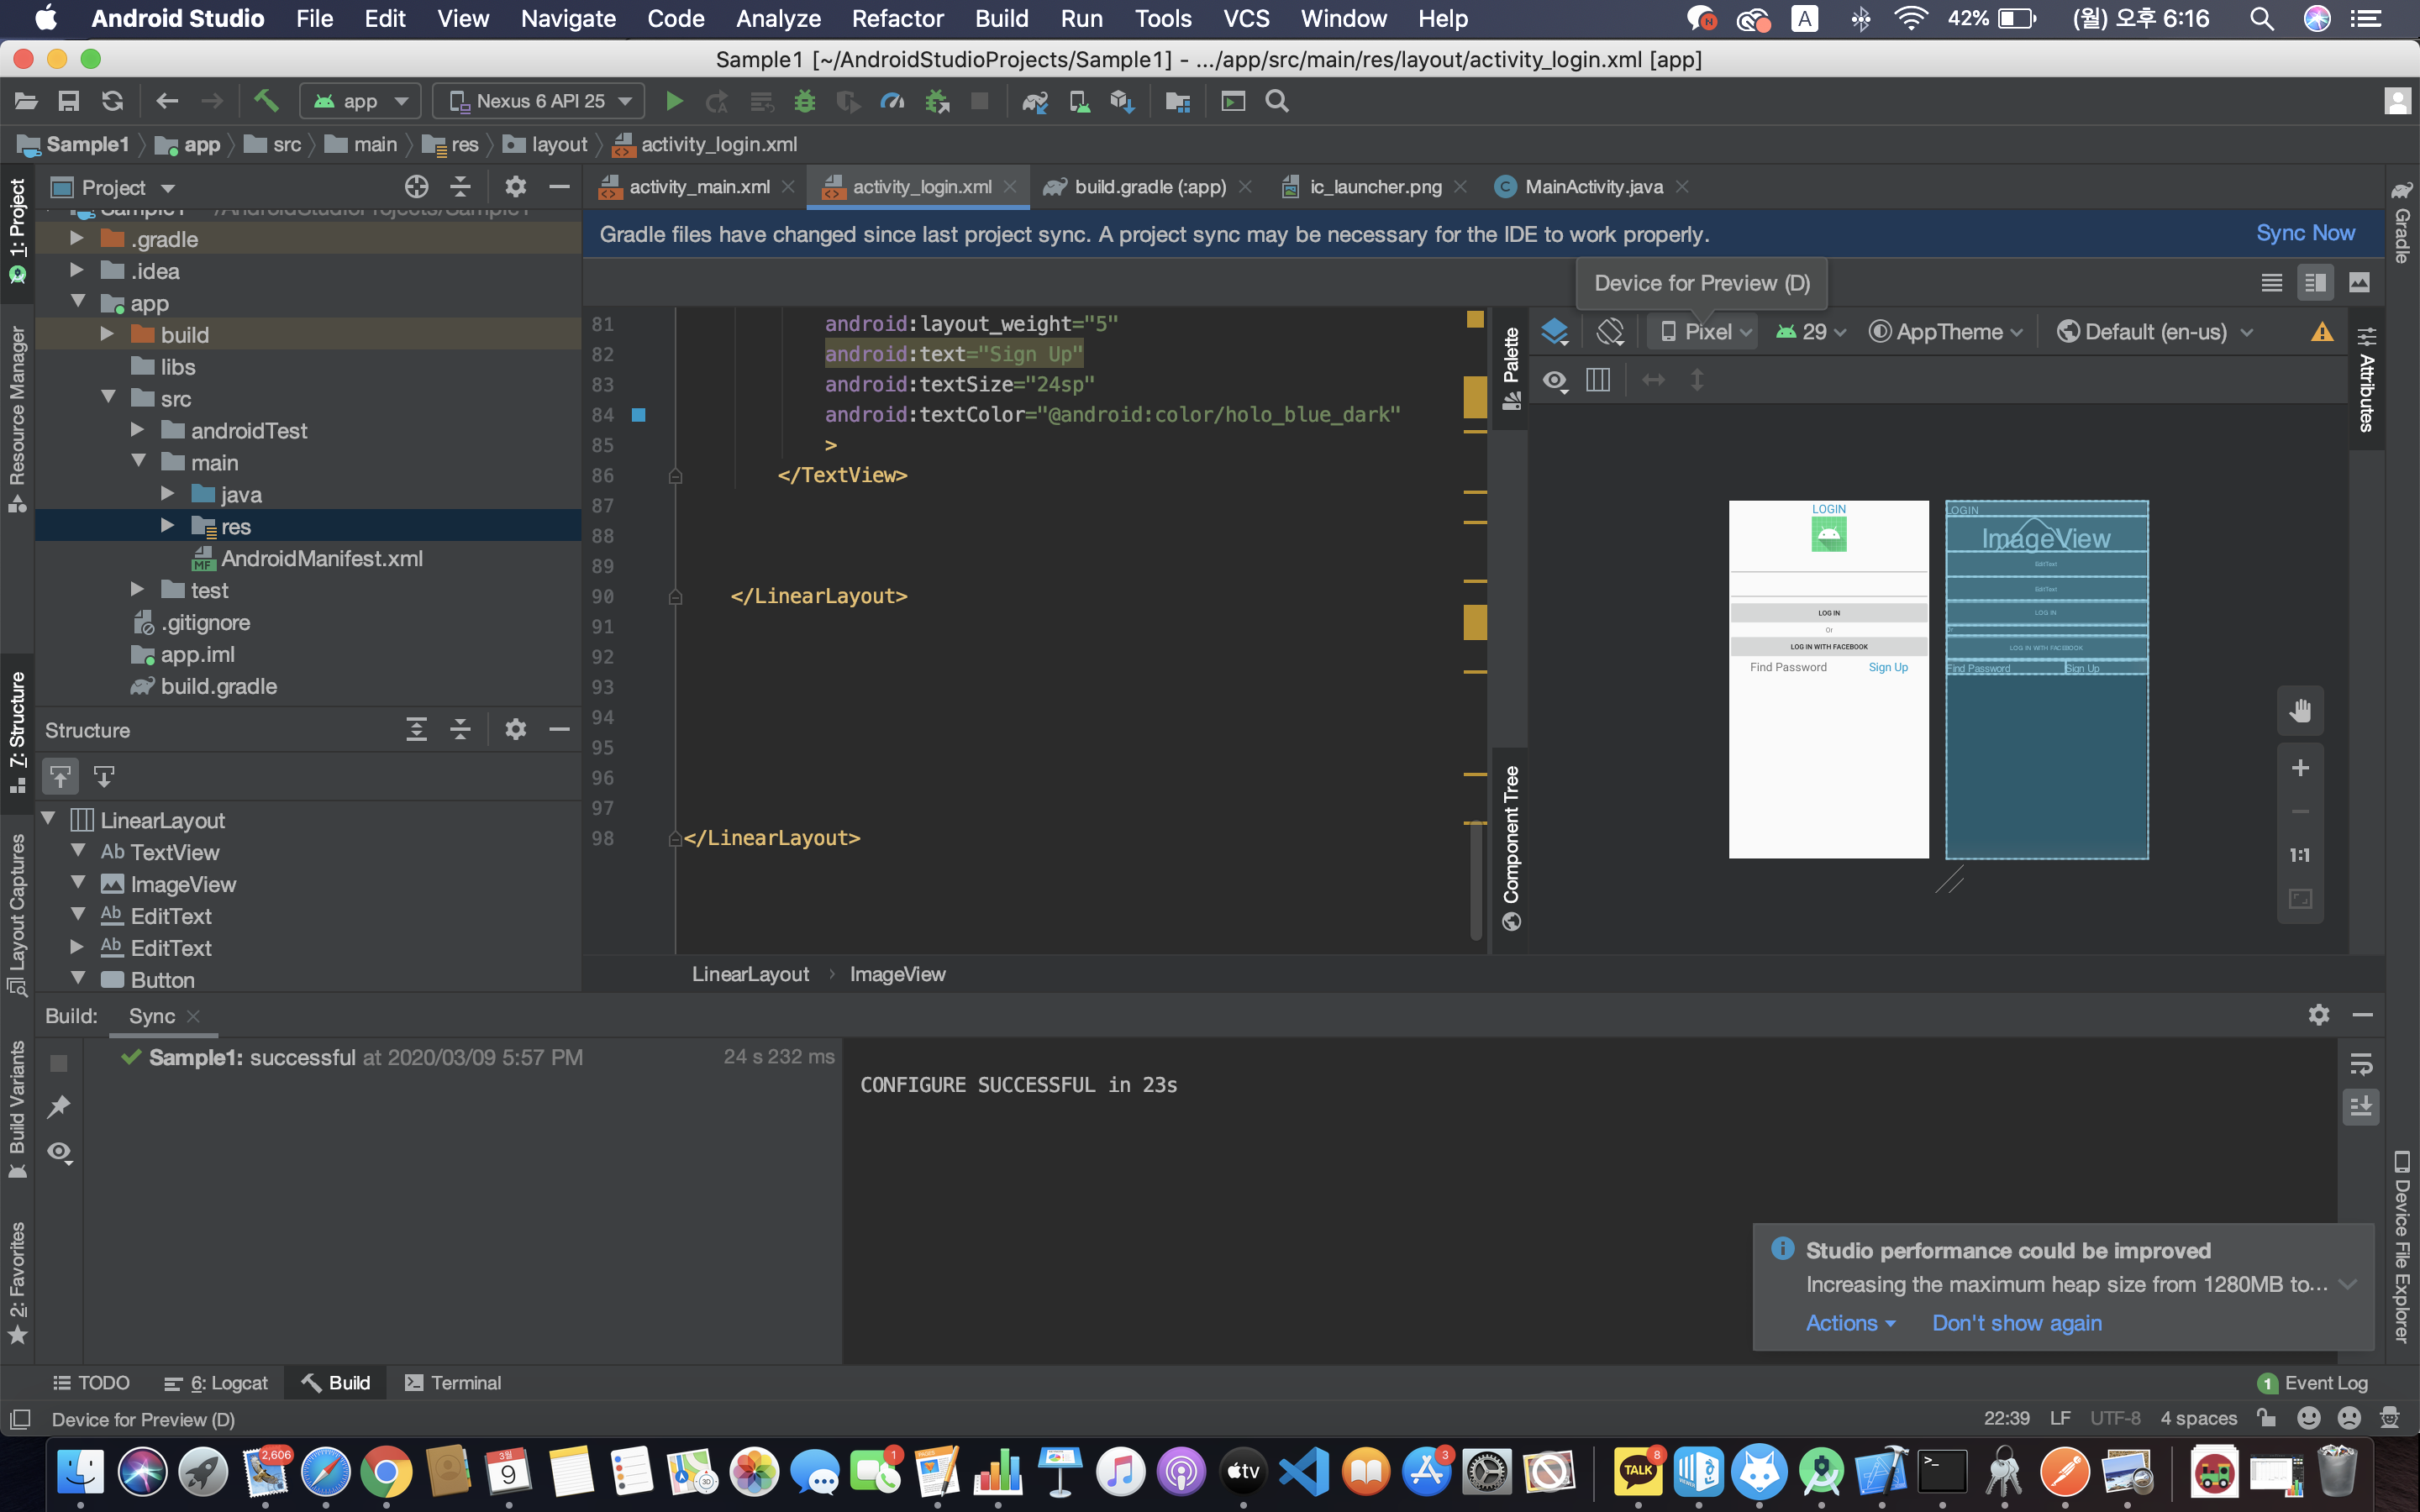The width and height of the screenshot is (2420, 1512).
Task: Click Sync Project with Gradle Files icon
Action: point(1035,101)
